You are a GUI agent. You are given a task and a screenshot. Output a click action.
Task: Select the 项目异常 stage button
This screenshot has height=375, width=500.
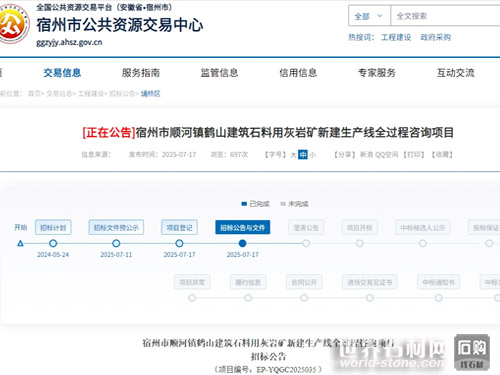192,282
